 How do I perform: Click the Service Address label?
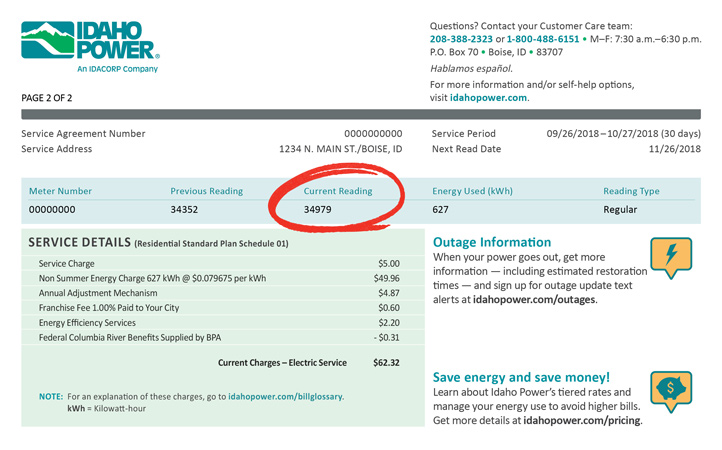tap(57, 149)
